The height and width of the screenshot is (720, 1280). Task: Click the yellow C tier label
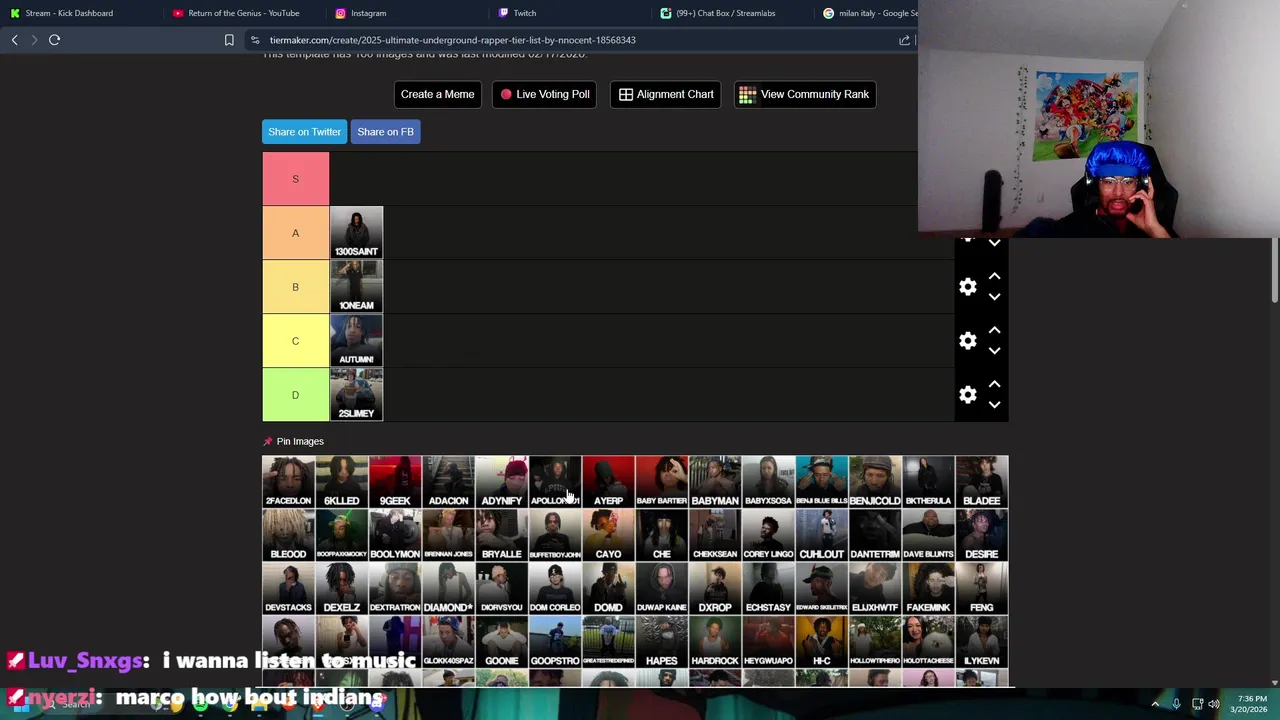[x=295, y=341]
